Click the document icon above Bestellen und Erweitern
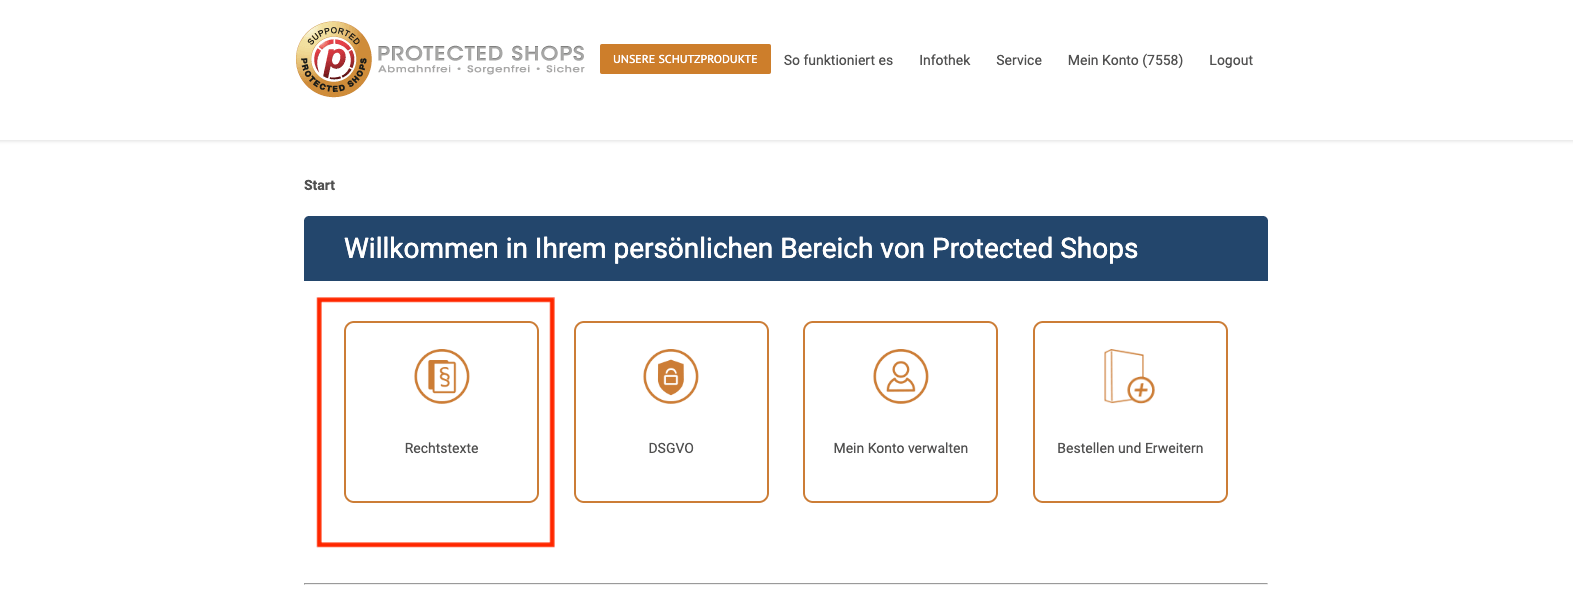1573x602 pixels. click(1129, 376)
